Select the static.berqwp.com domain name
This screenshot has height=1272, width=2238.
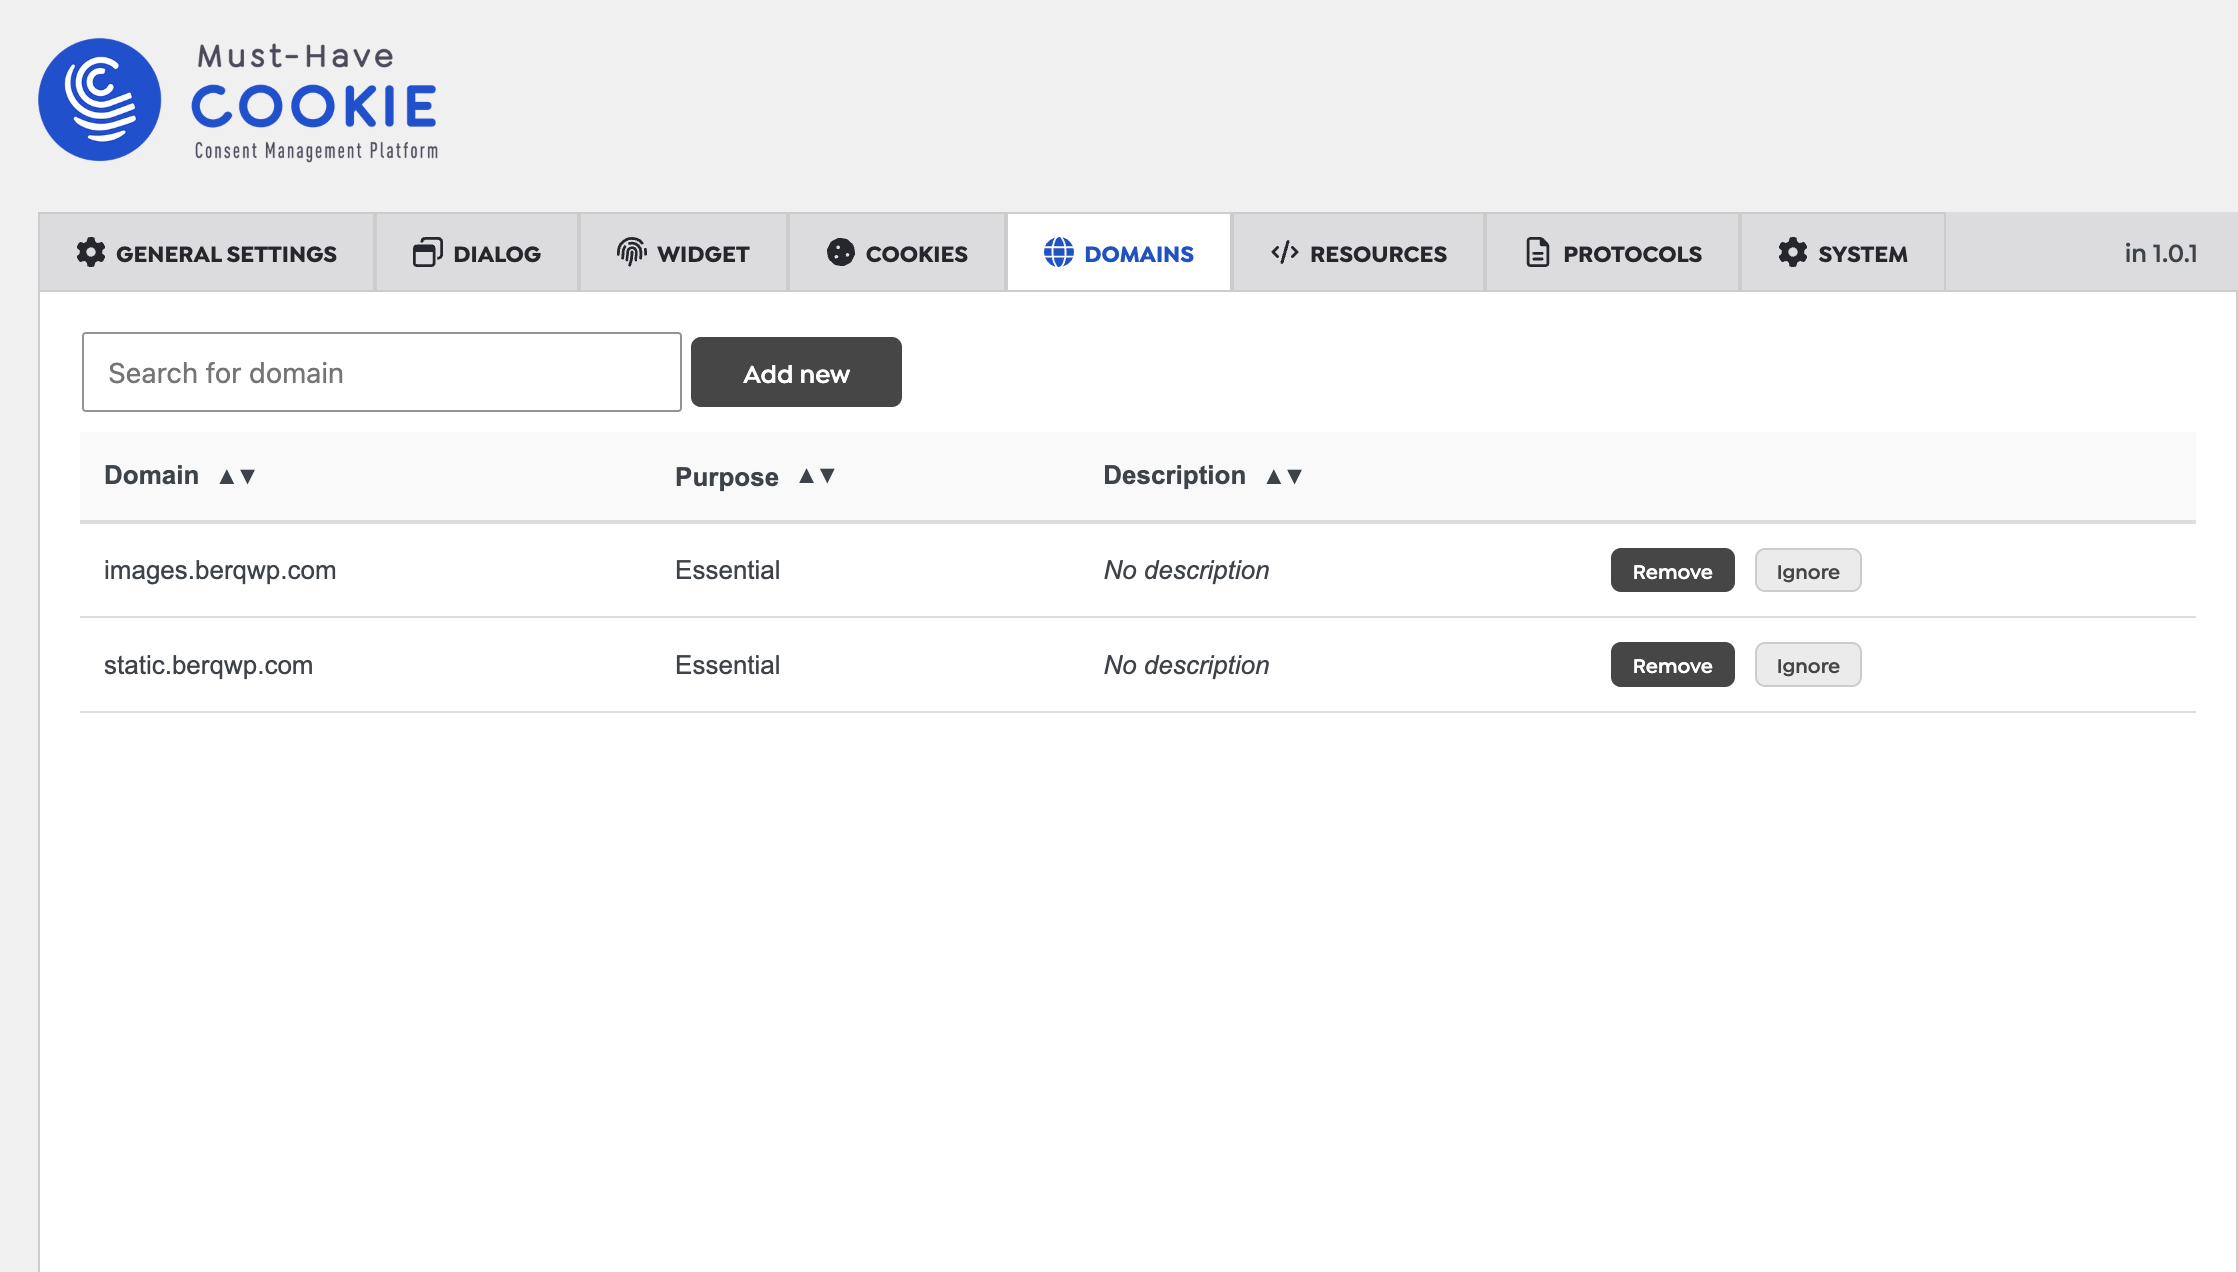pyautogui.click(x=208, y=665)
